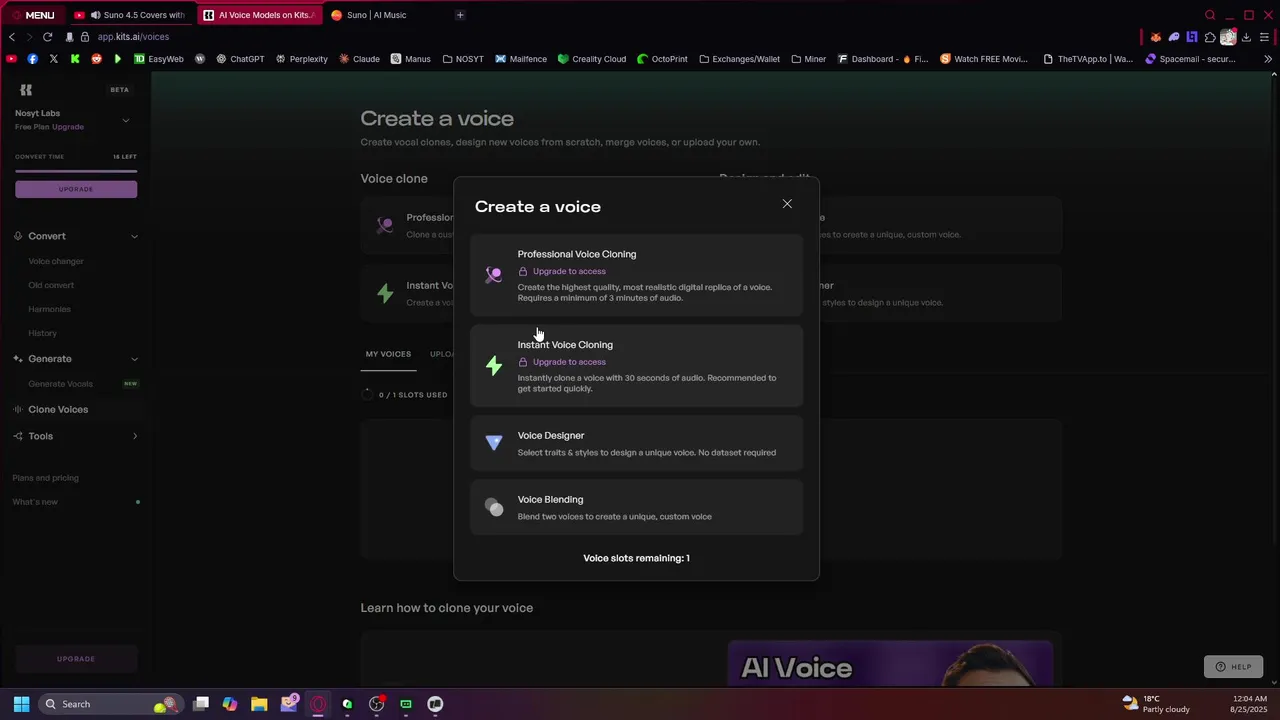Click the green lightning Instant Voice Cloning icon in dialog
The height and width of the screenshot is (720, 1280).
[494, 366]
